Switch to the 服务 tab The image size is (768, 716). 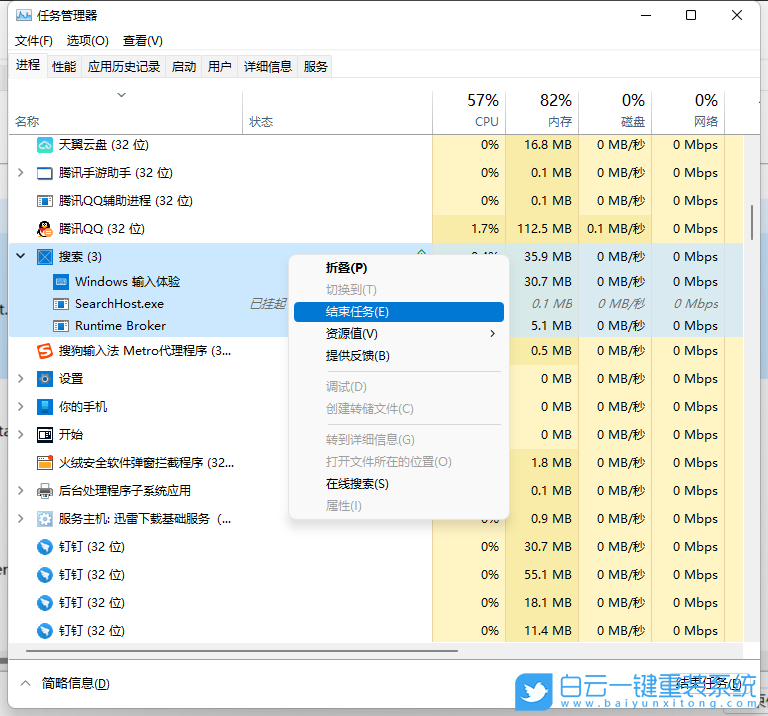pyautogui.click(x=315, y=66)
